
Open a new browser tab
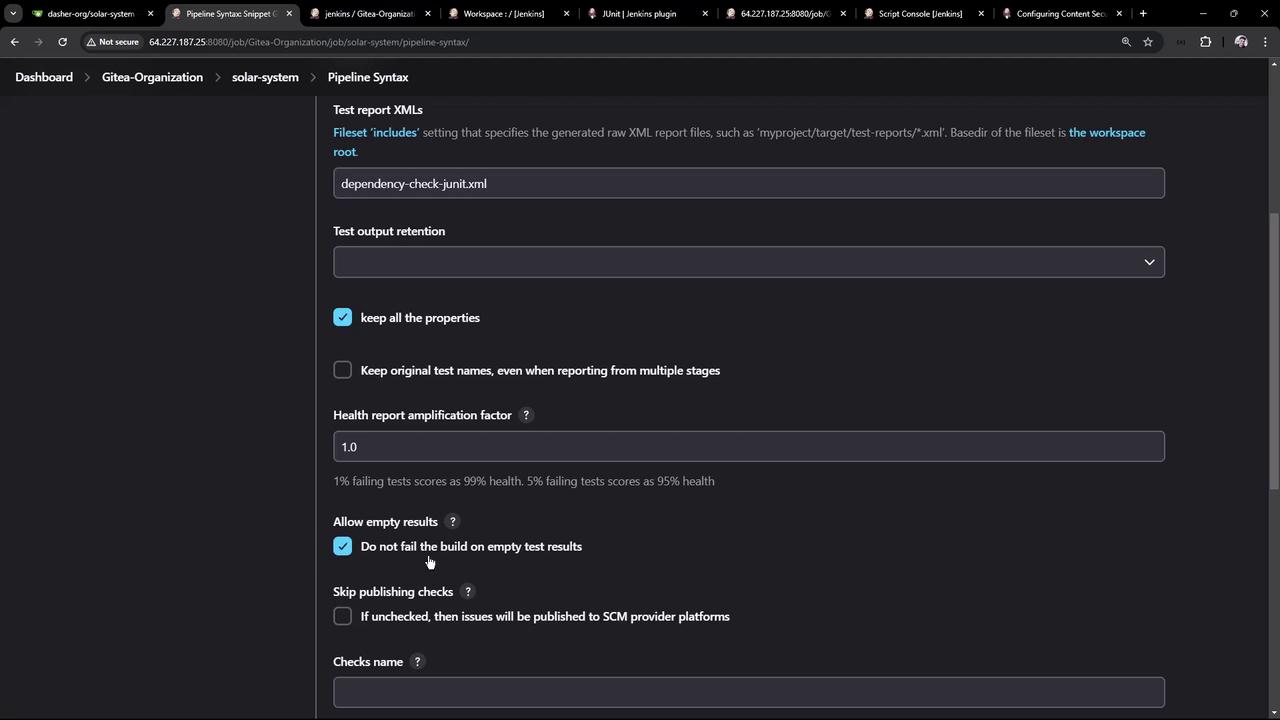[x=1143, y=14]
